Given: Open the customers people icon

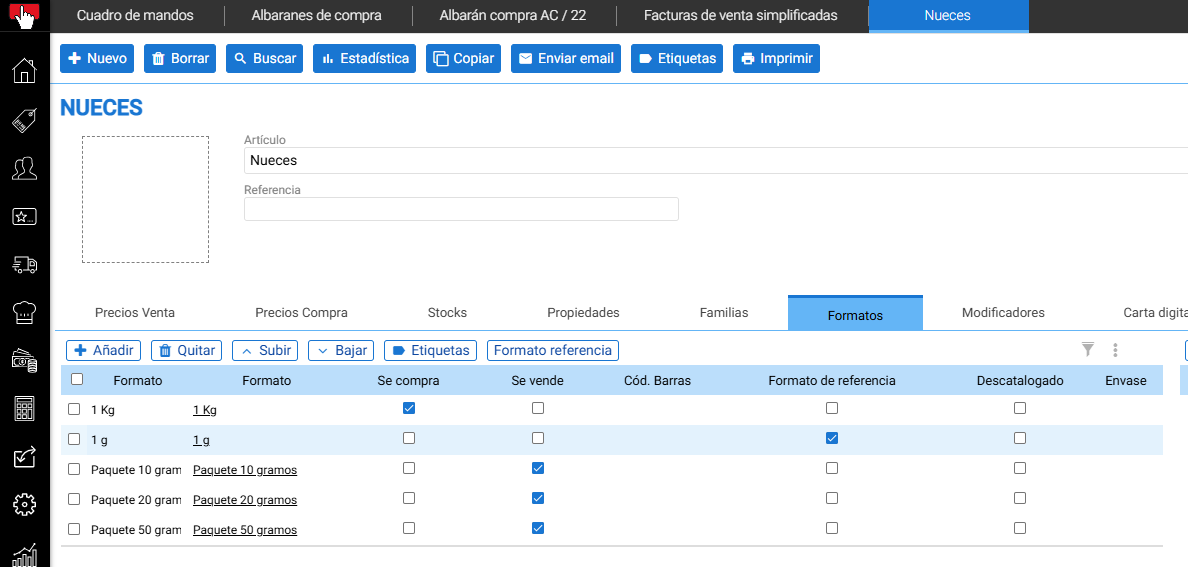Looking at the screenshot, I should (x=24, y=168).
